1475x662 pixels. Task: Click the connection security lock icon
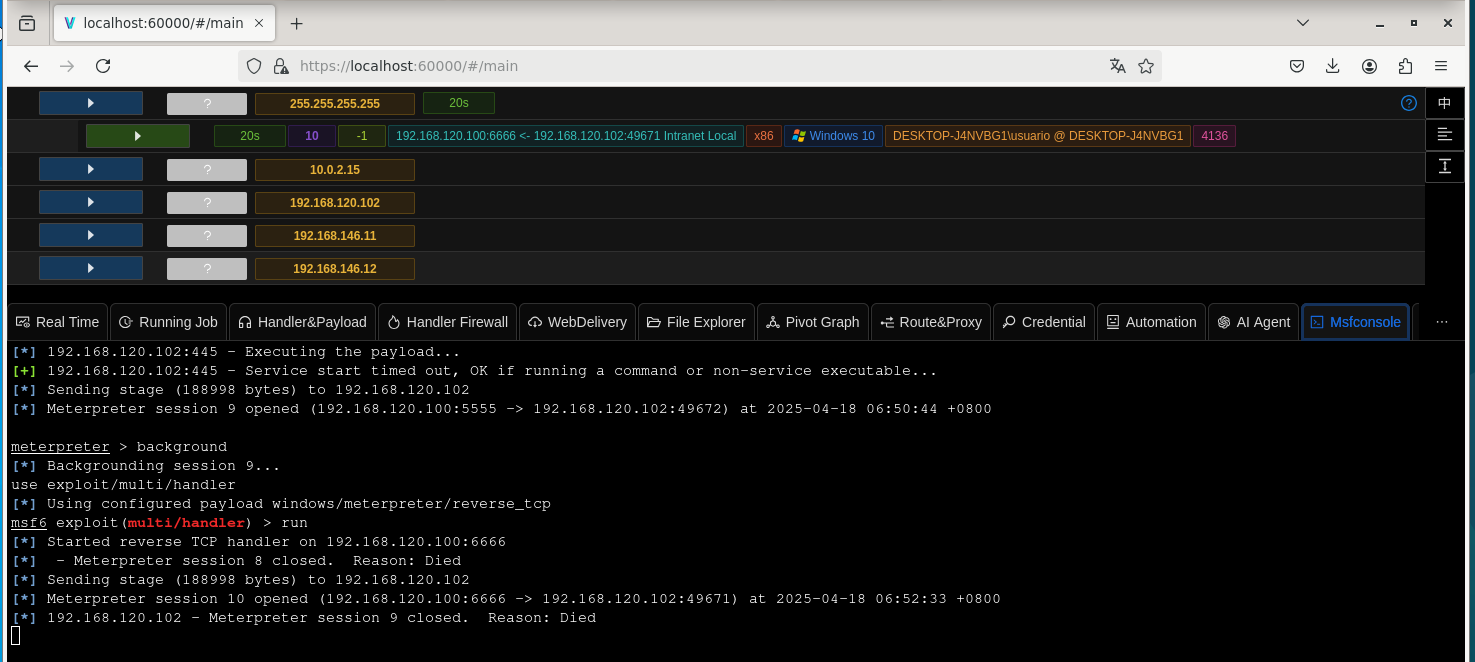280,66
